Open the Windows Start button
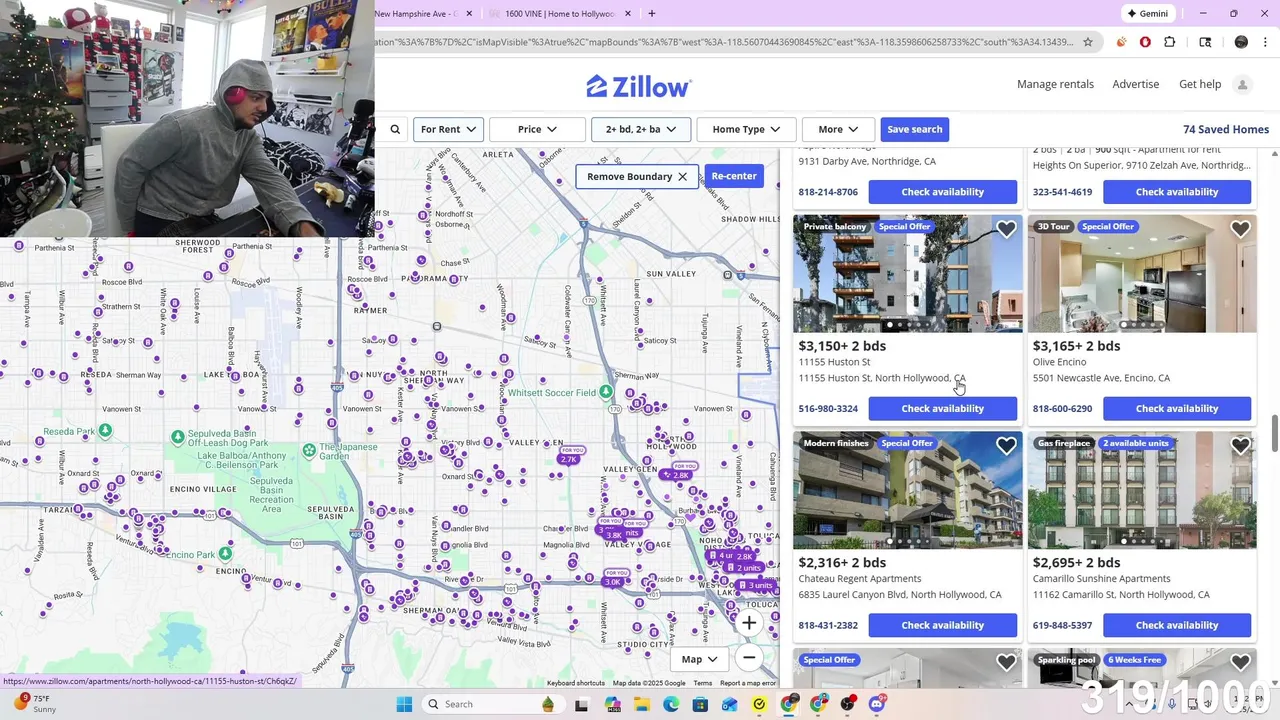Image resolution: width=1280 pixels, height=720 pixels. [404, 704]
